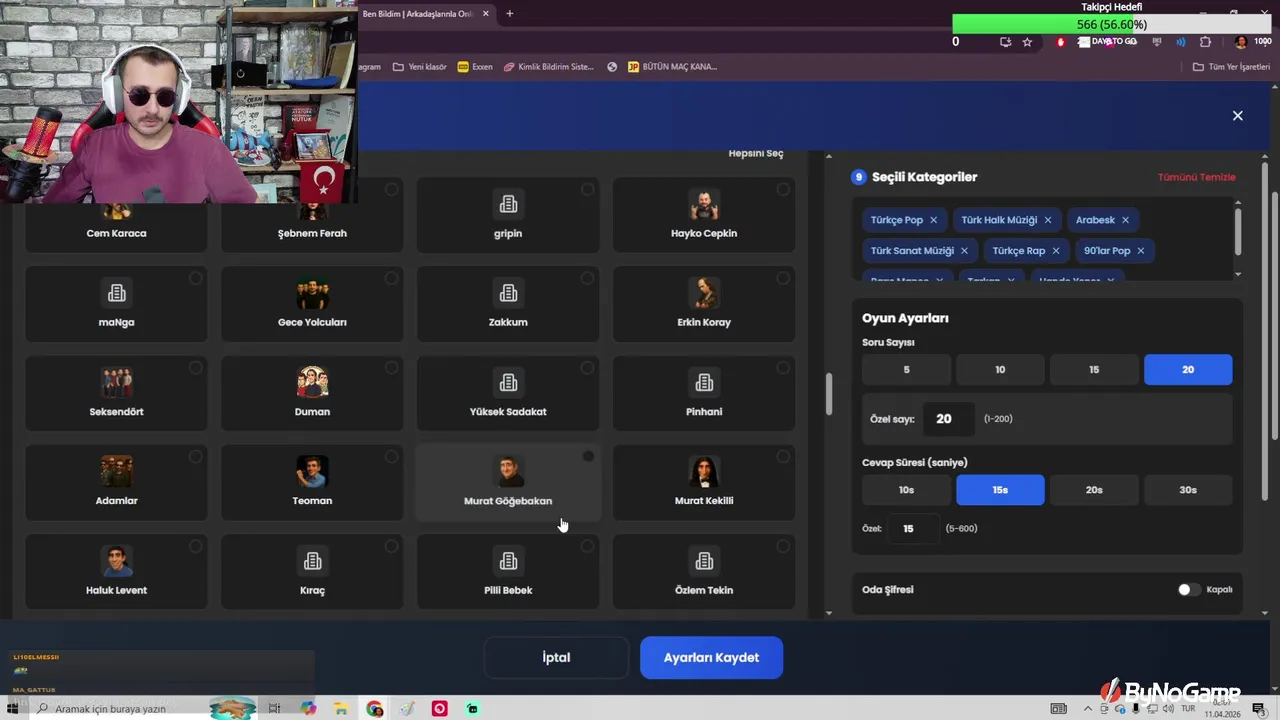Click the custom answer time field
This screenshot has height=720, width=1280.
[x=914, y=528]
